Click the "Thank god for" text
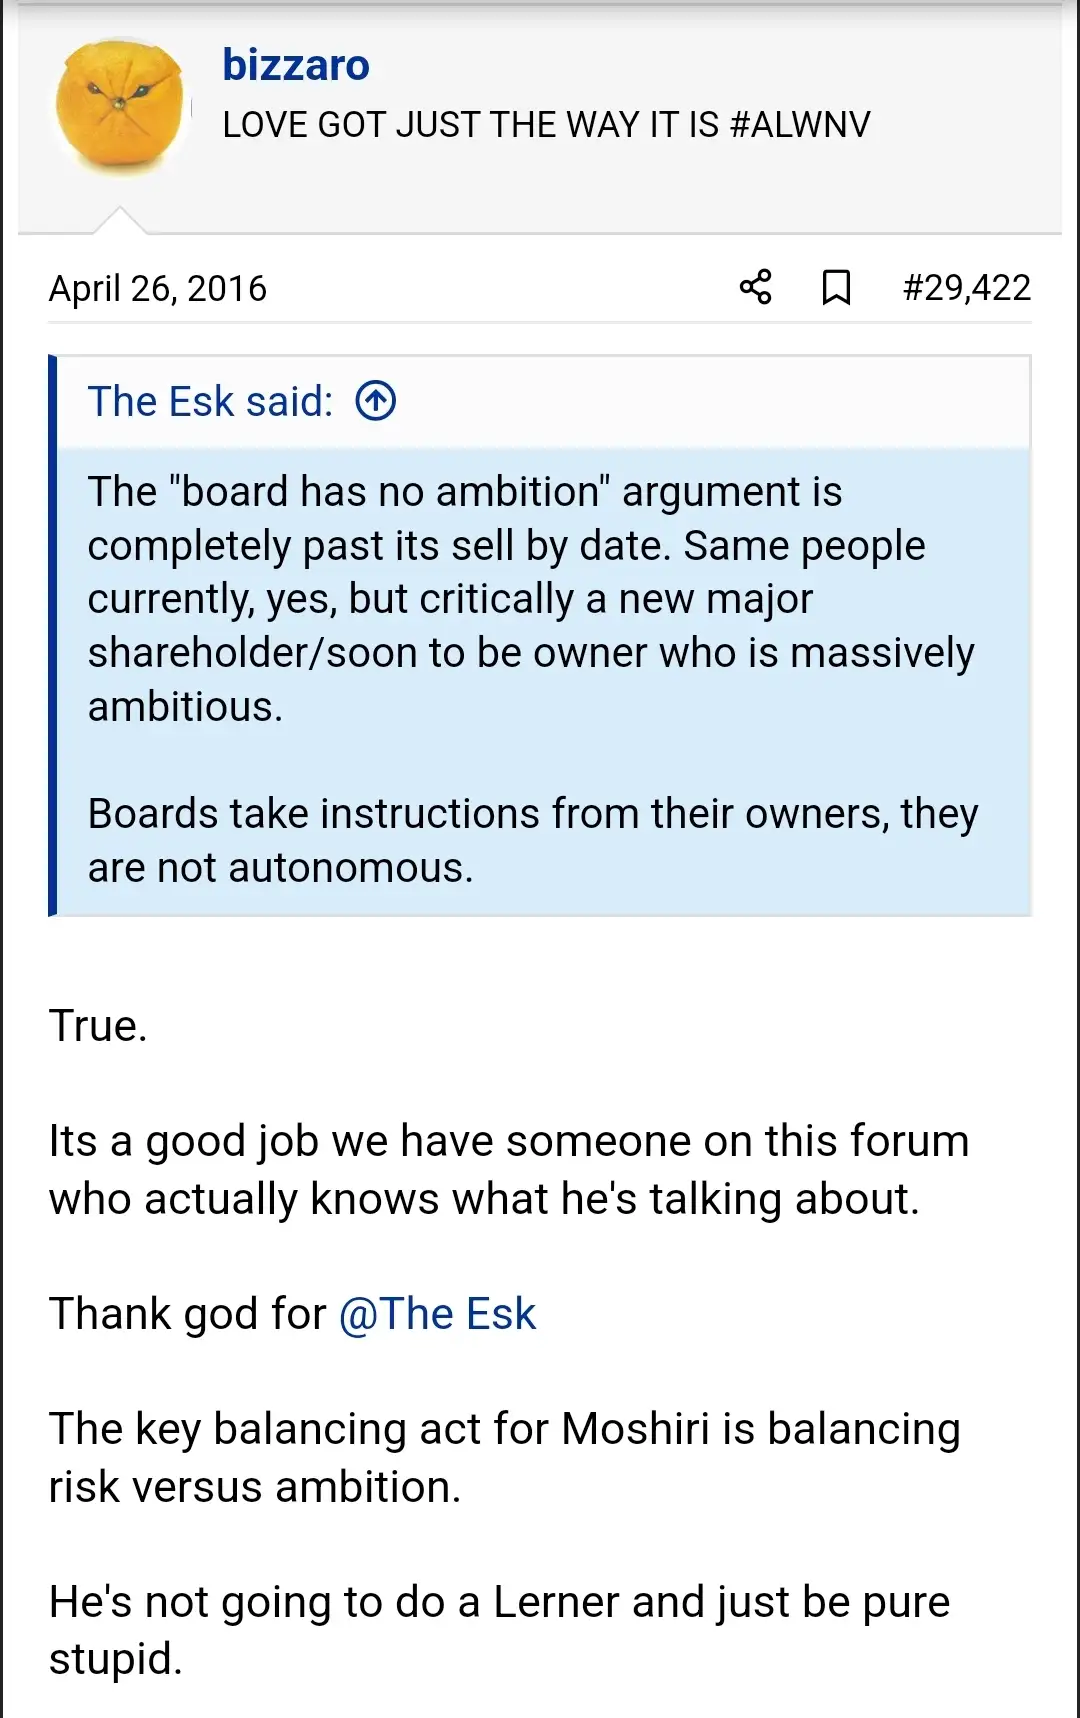The width and height of the screenshot is (1080, 1718). click(188, 1314)
